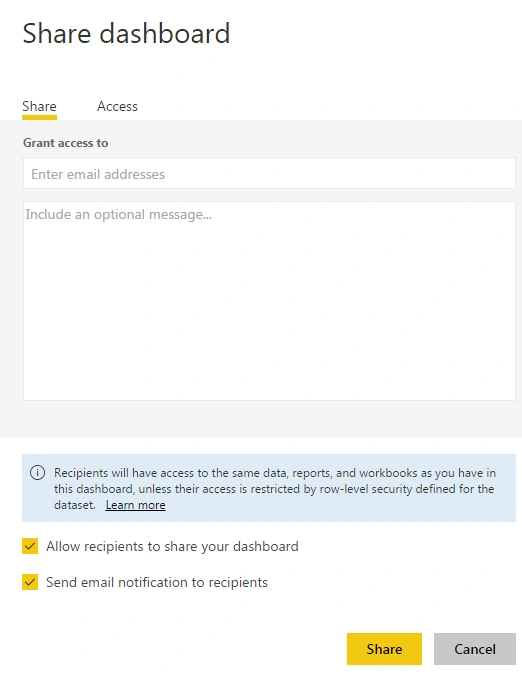Click the info circle icon in banner
The height and width of the screenshot is (677, 522).
(37, 473)
